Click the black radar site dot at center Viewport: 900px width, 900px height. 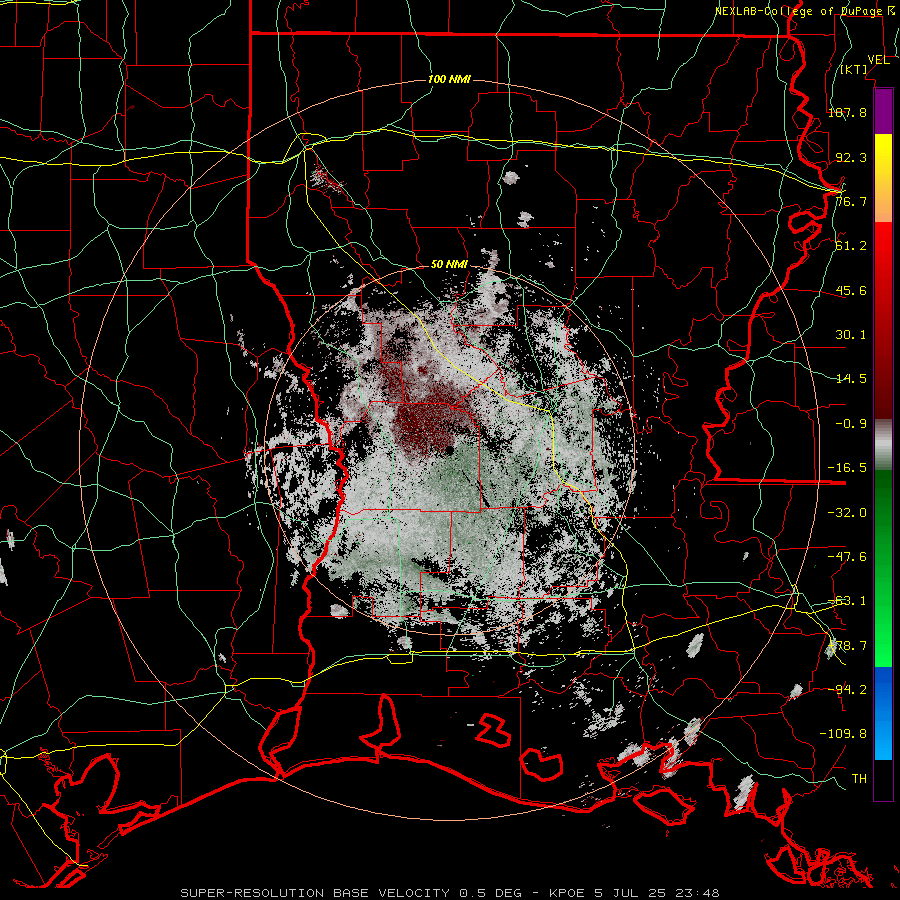tap(449, 451)
